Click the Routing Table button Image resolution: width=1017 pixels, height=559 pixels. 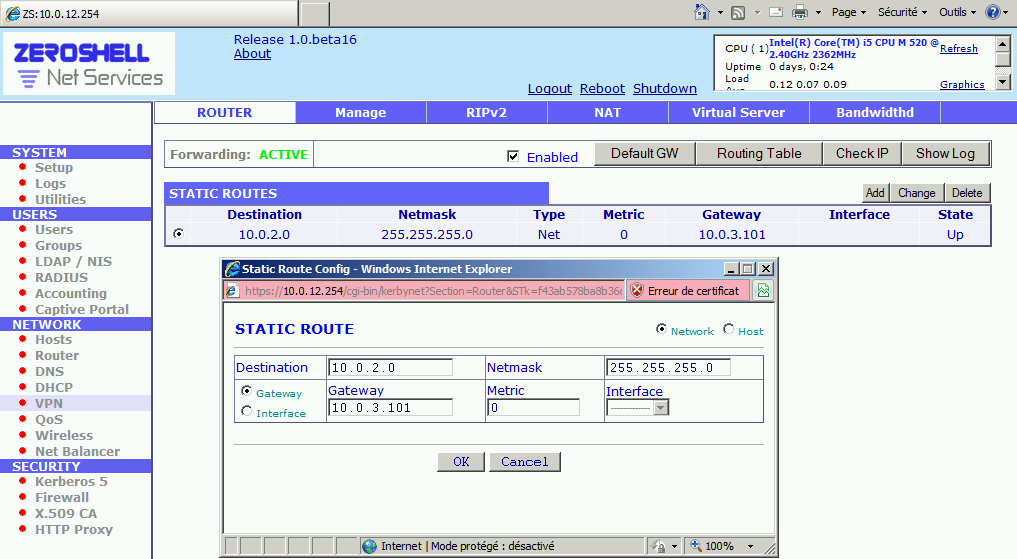pos(759,154)
